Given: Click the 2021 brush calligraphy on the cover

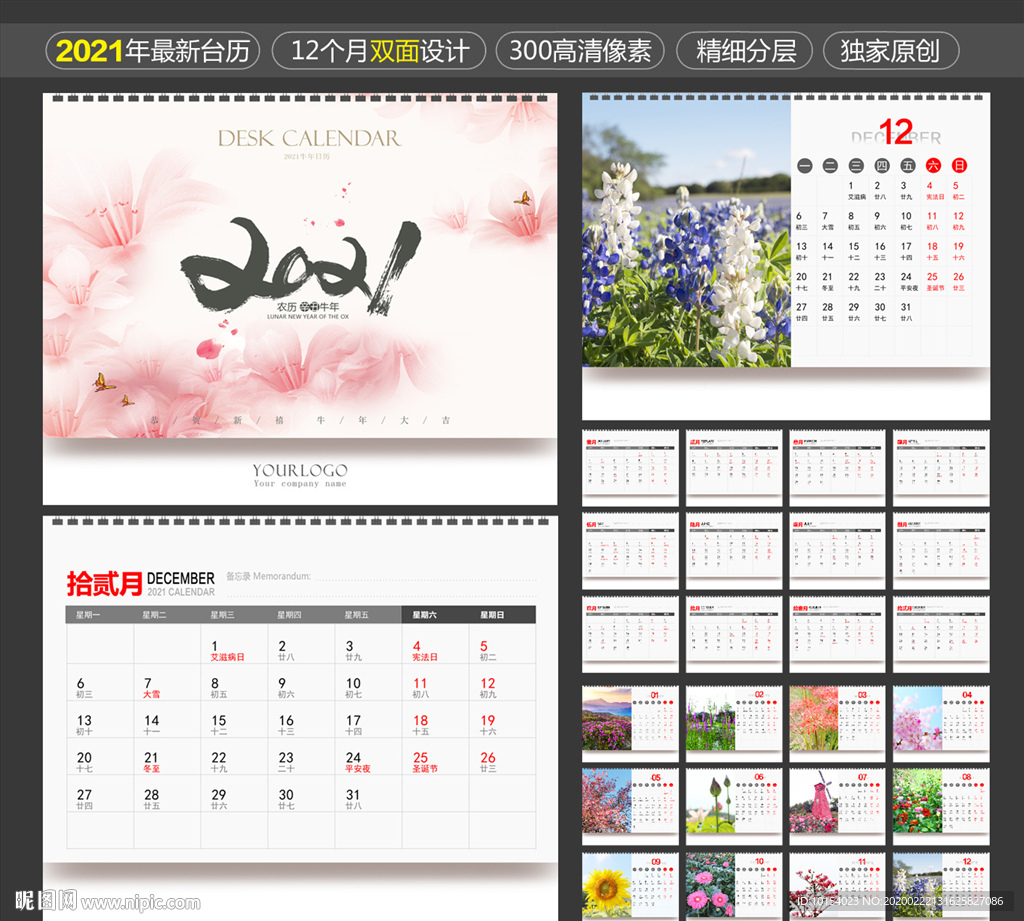Looking at the screenshot, I should coord(300,265).
